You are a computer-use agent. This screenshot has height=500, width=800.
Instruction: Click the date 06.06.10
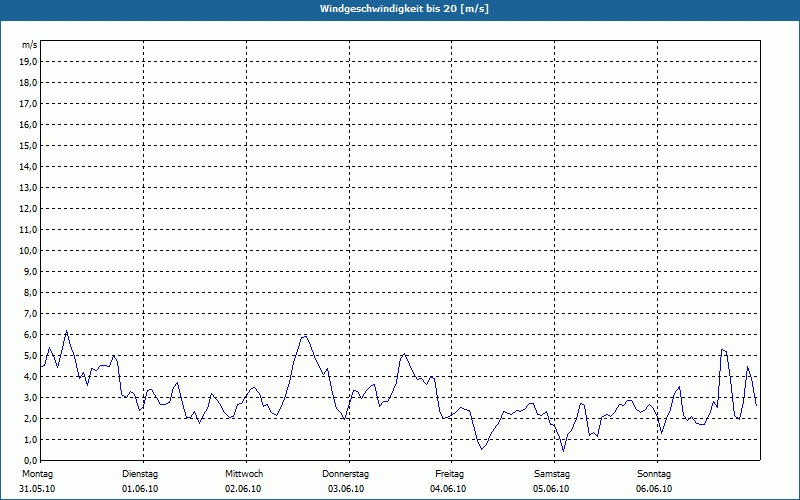(x=654, y=489)
